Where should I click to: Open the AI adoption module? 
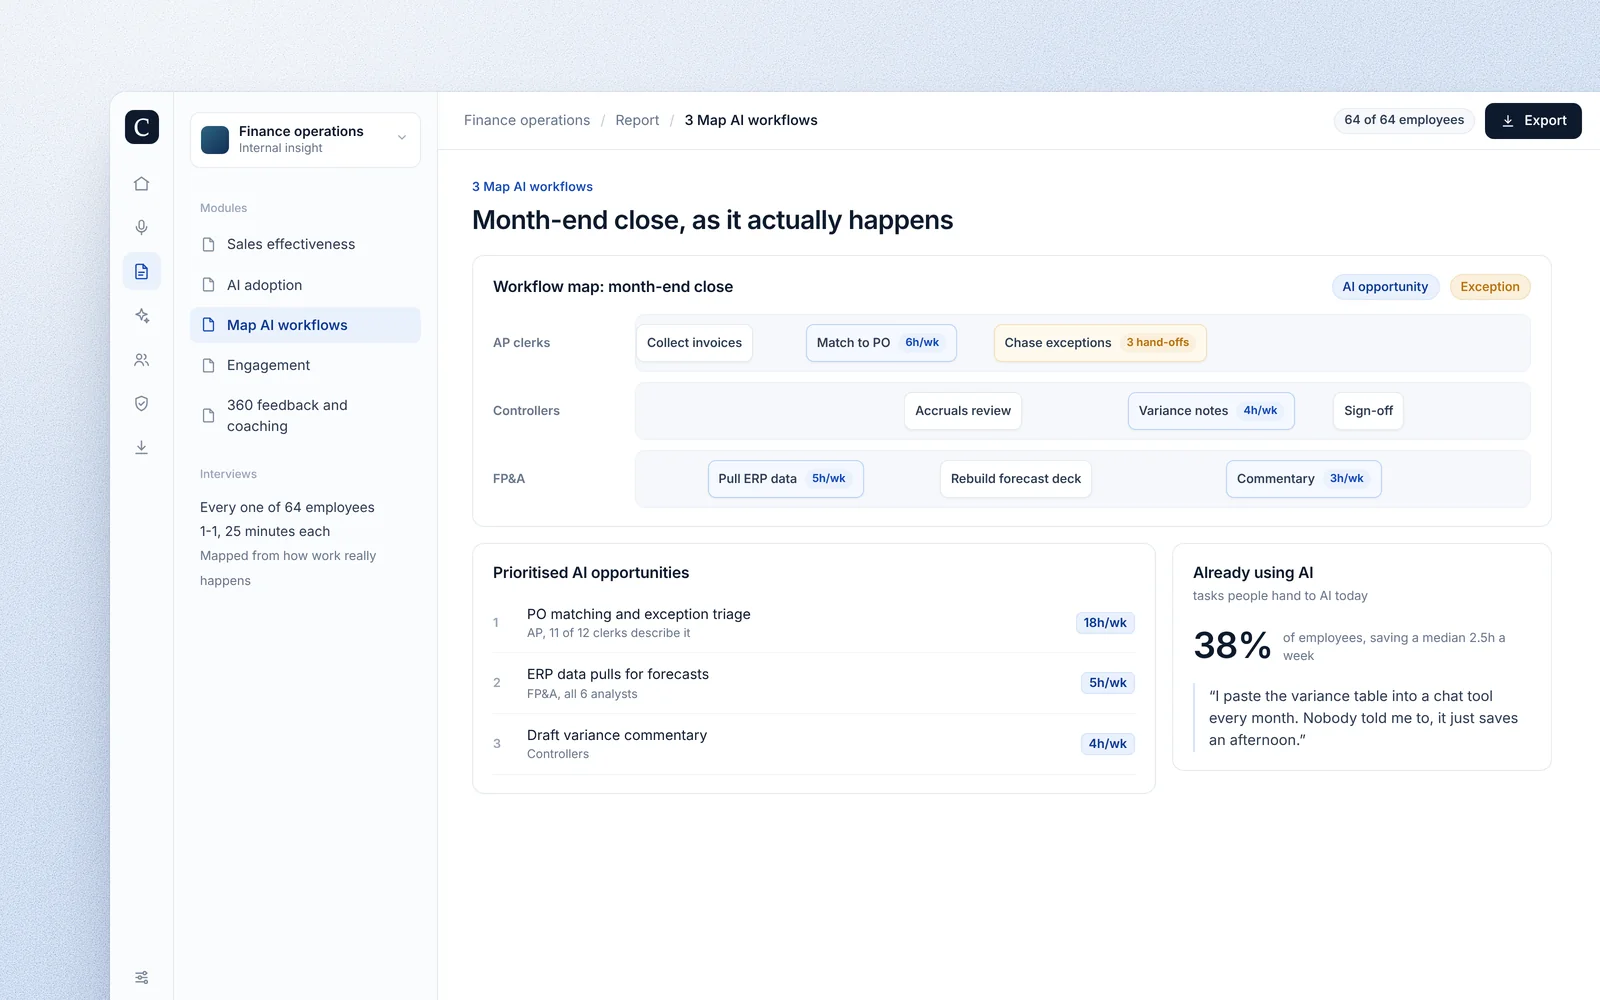pos(305,285)
